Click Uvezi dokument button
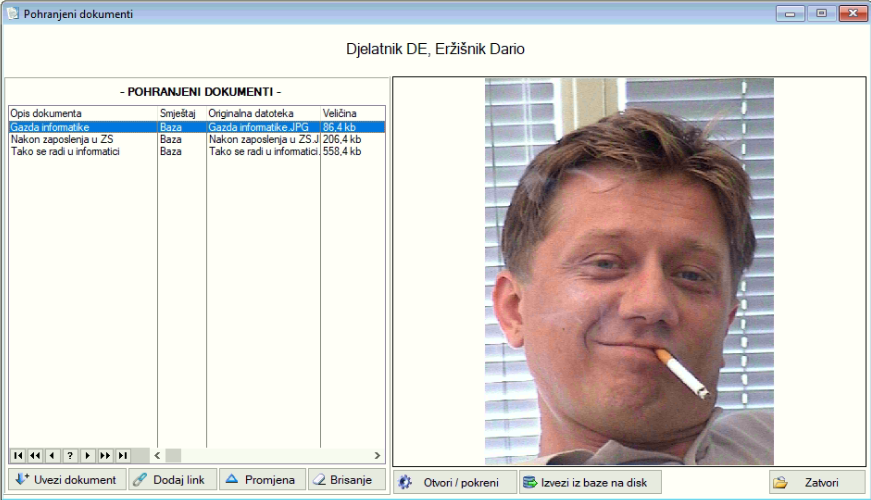Viewport: 871px width, 500px height. (x=67, y=479)
